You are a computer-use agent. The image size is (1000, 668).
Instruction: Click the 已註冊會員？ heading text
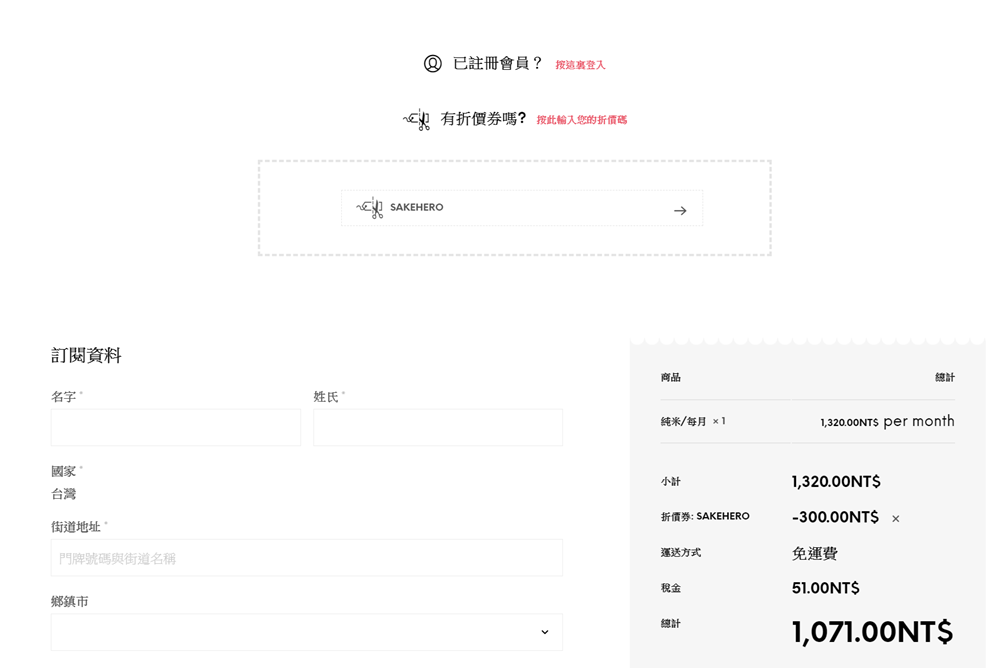click(498, 64)
